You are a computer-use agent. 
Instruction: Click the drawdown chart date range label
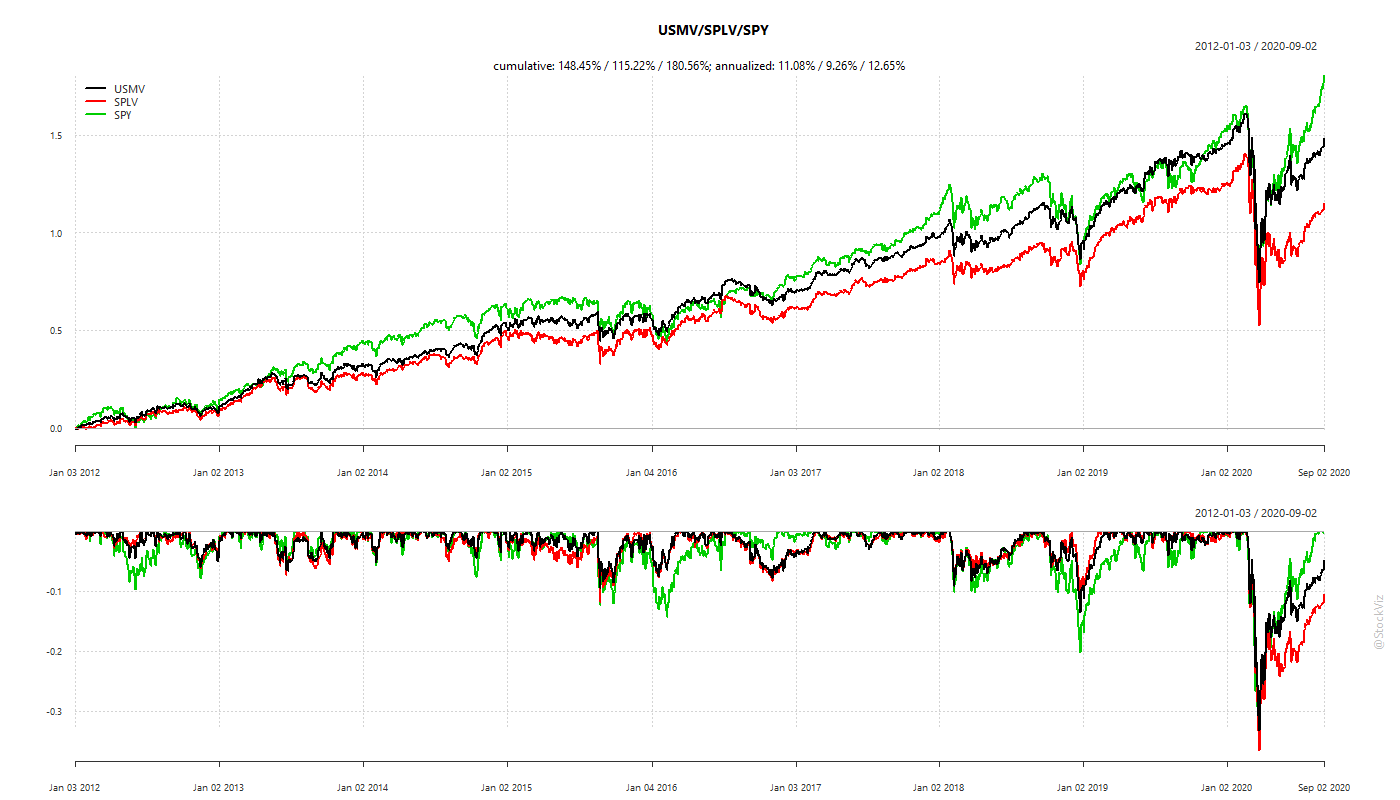1256,513
